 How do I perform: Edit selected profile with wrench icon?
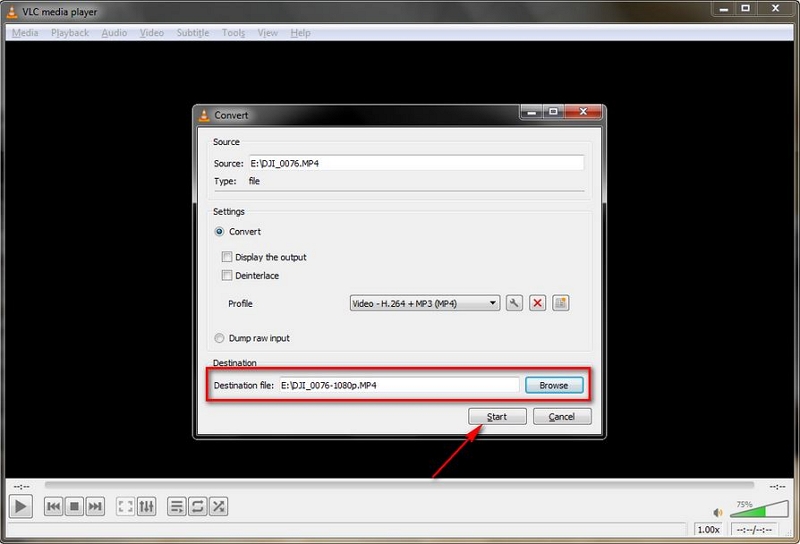point(514,303)
